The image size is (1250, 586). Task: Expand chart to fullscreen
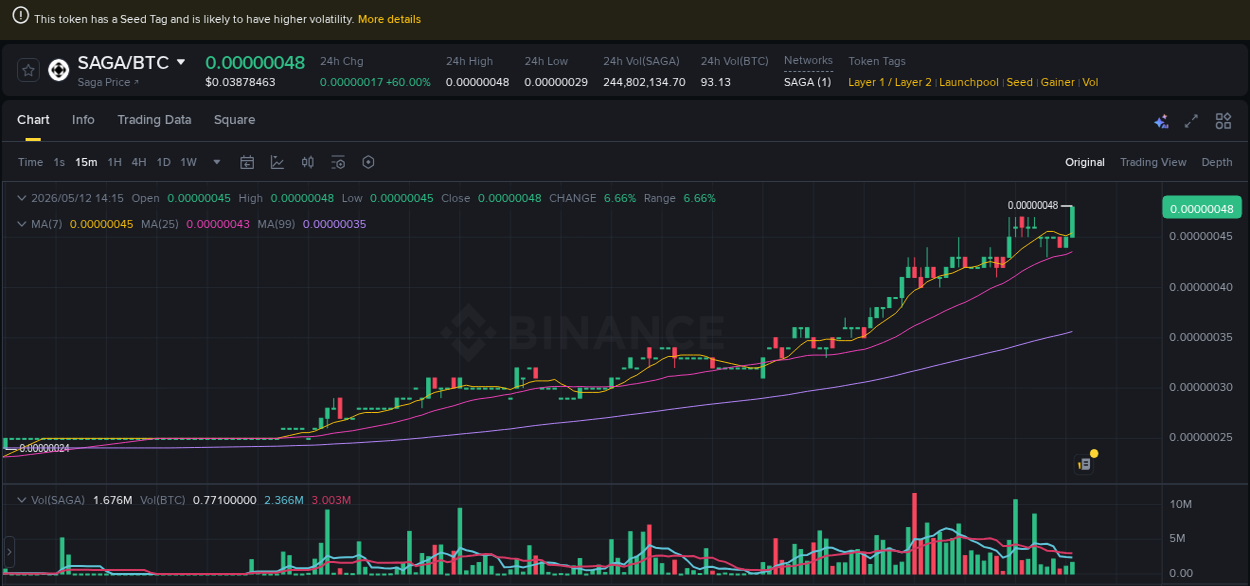[x=1191, y=121]
